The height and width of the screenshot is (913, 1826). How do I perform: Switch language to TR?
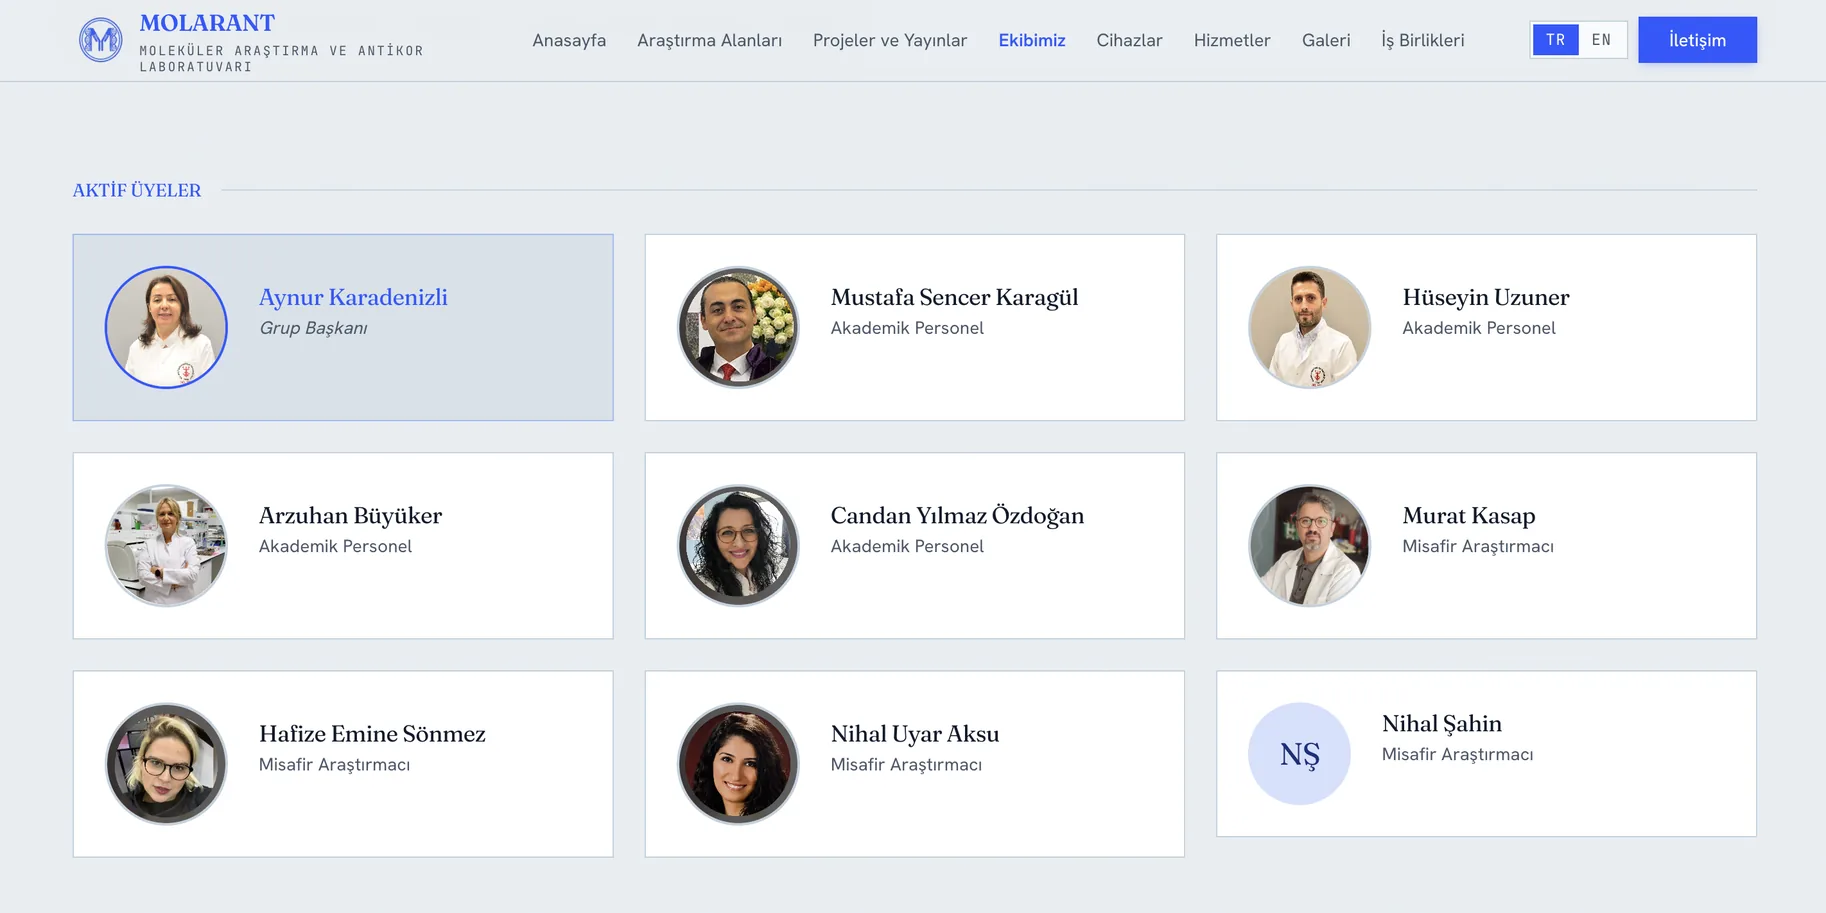tap(1555, 40)
